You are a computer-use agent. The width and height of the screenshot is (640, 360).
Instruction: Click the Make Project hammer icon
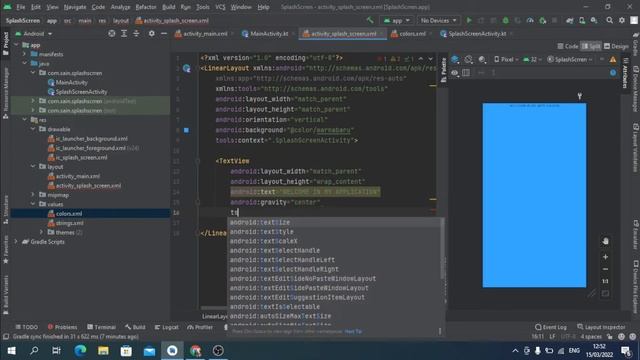click(370, 20)
